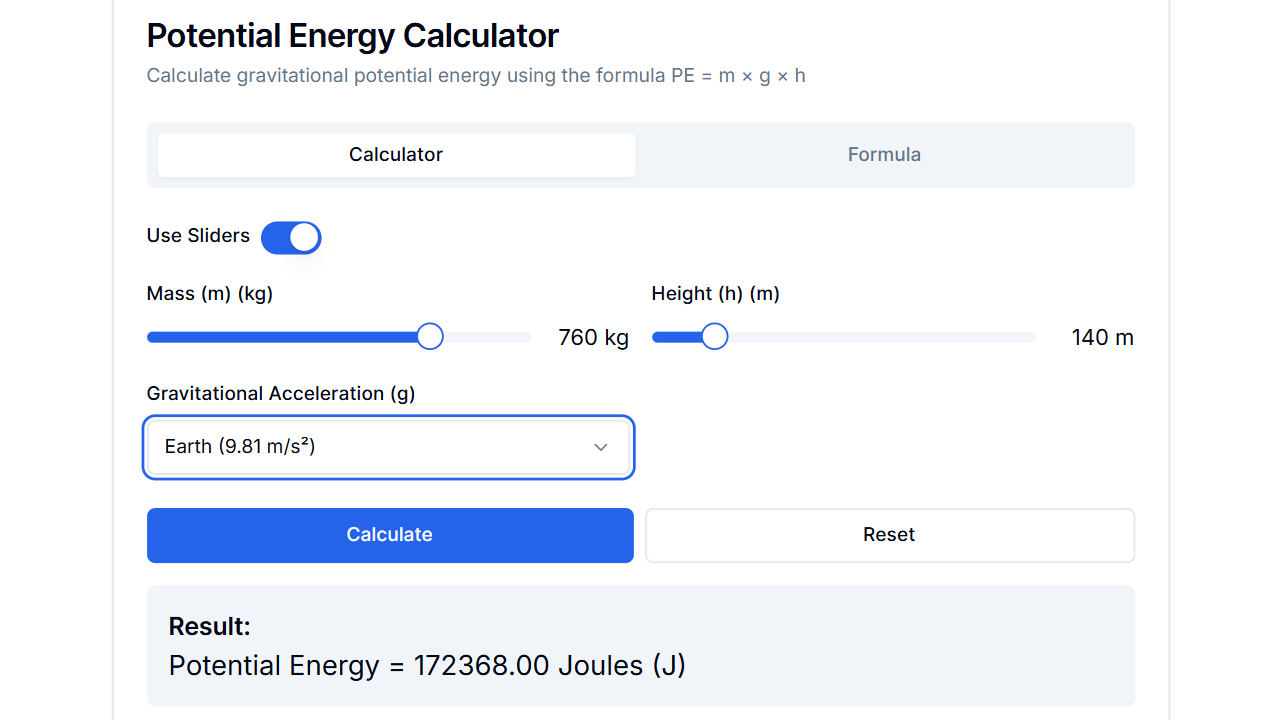This screenshot has width=1280, height=720.
Task: Click the Result display panel
Action: [x=640, y=645]
